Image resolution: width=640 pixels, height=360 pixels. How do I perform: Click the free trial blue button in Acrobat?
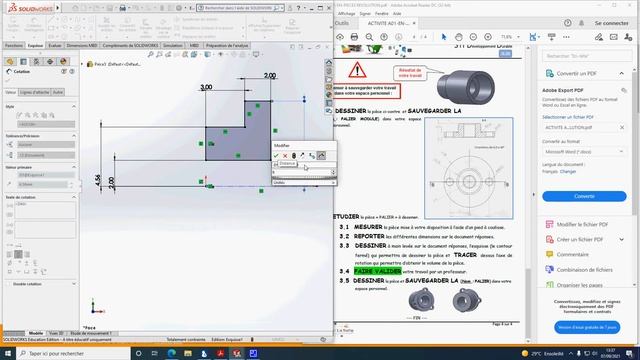coord(587,327)
